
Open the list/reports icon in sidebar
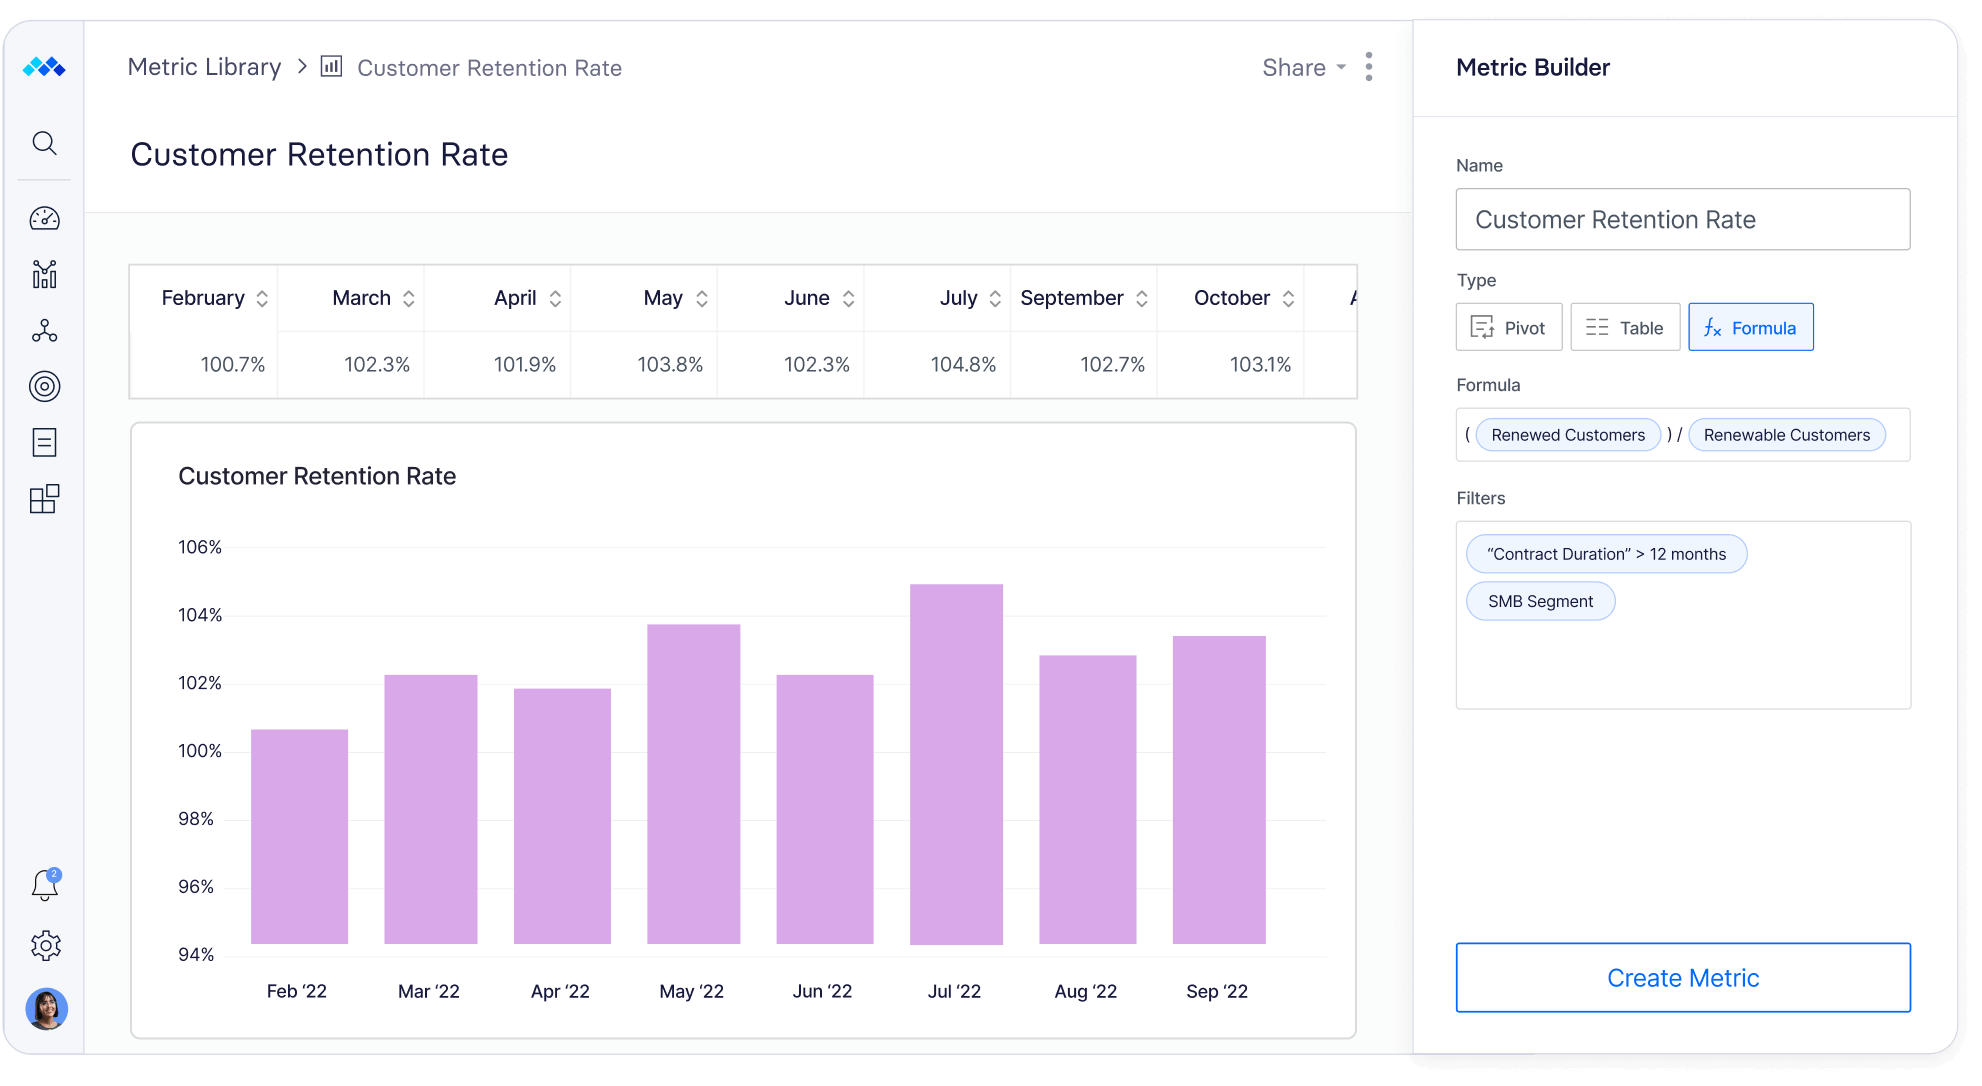click(x=44, y=448)
